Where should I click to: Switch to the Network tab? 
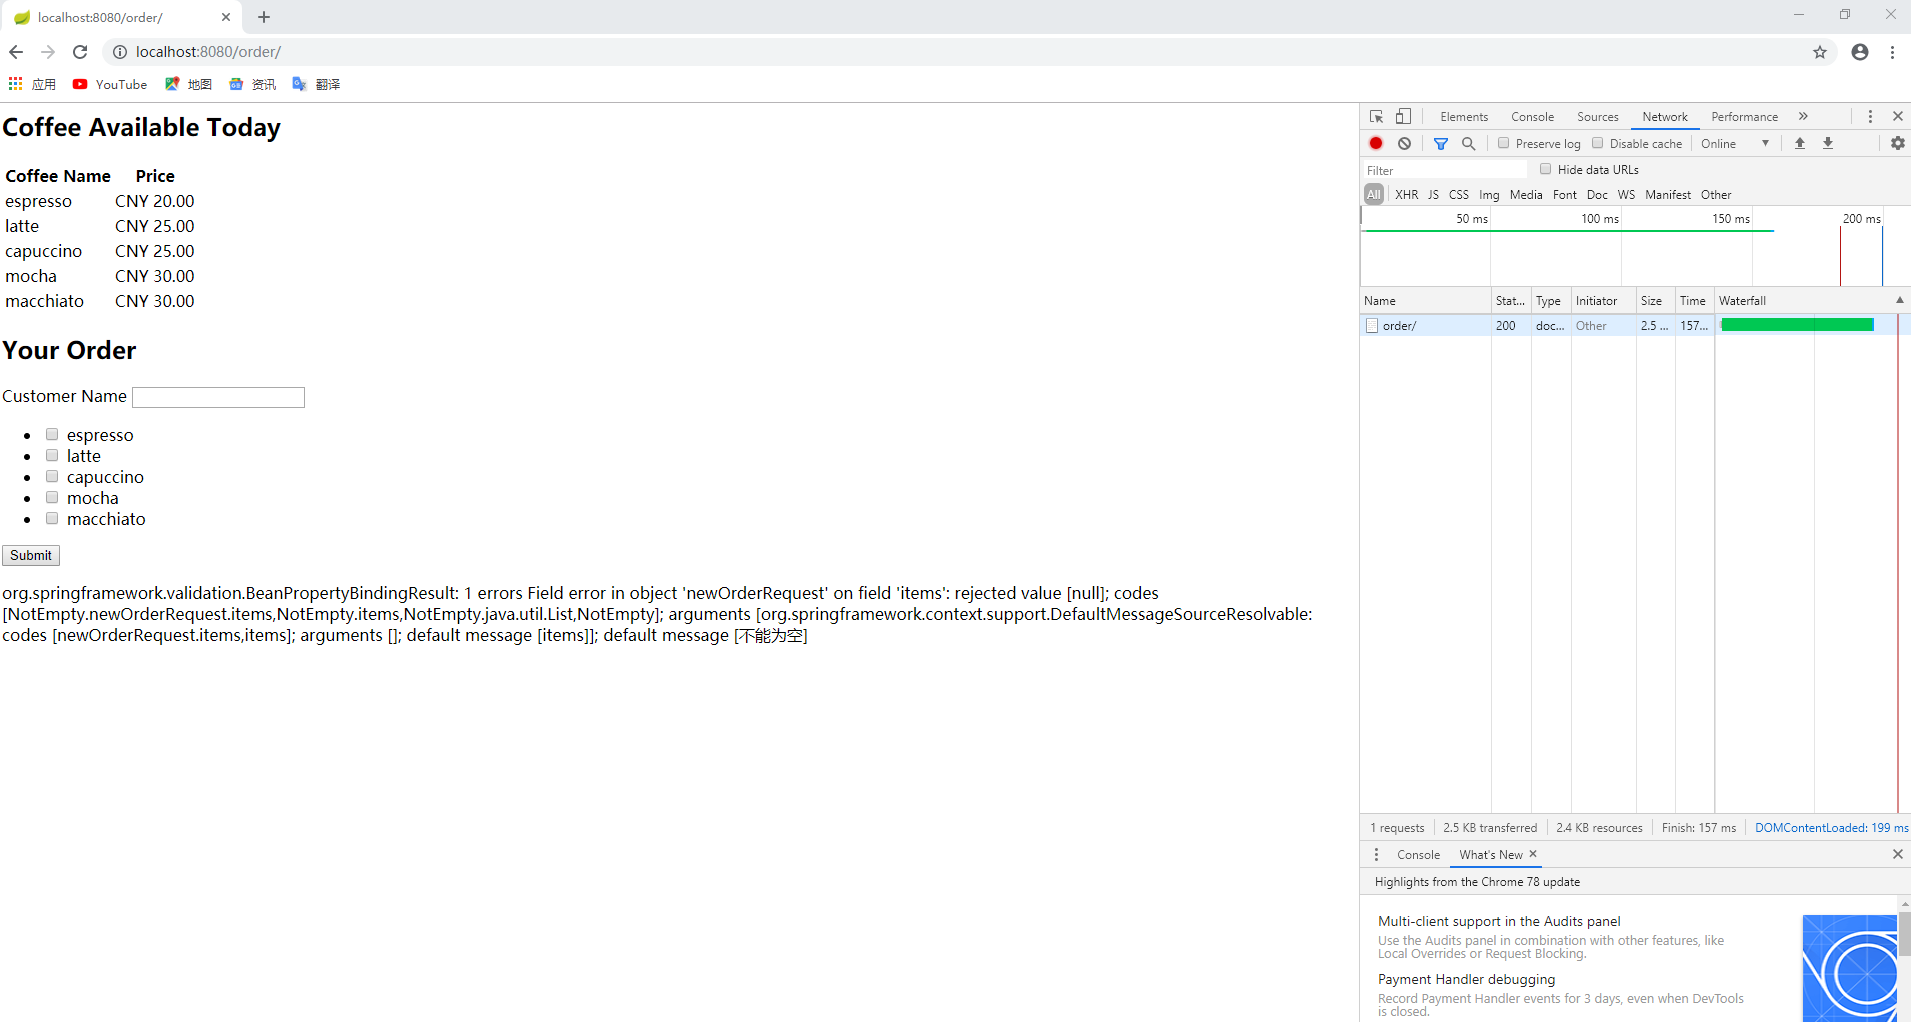click(1664, 116)
